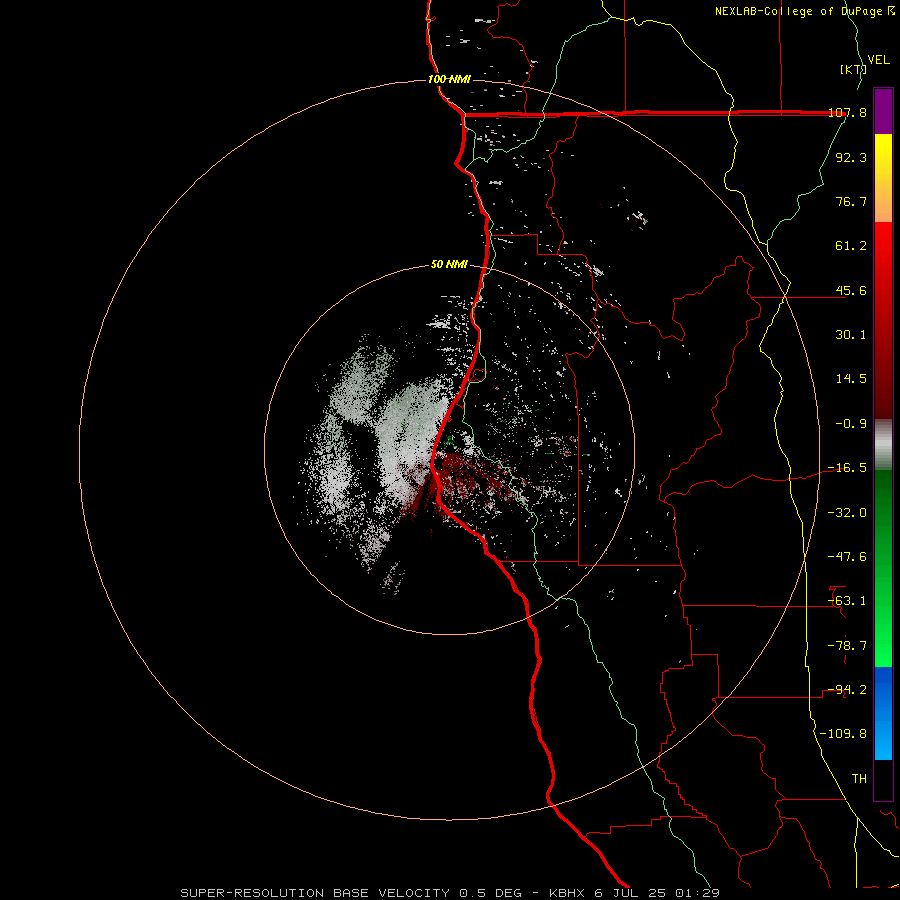
Task: Click the 61.2 velocity scale value
Action: tap(851, 246)
